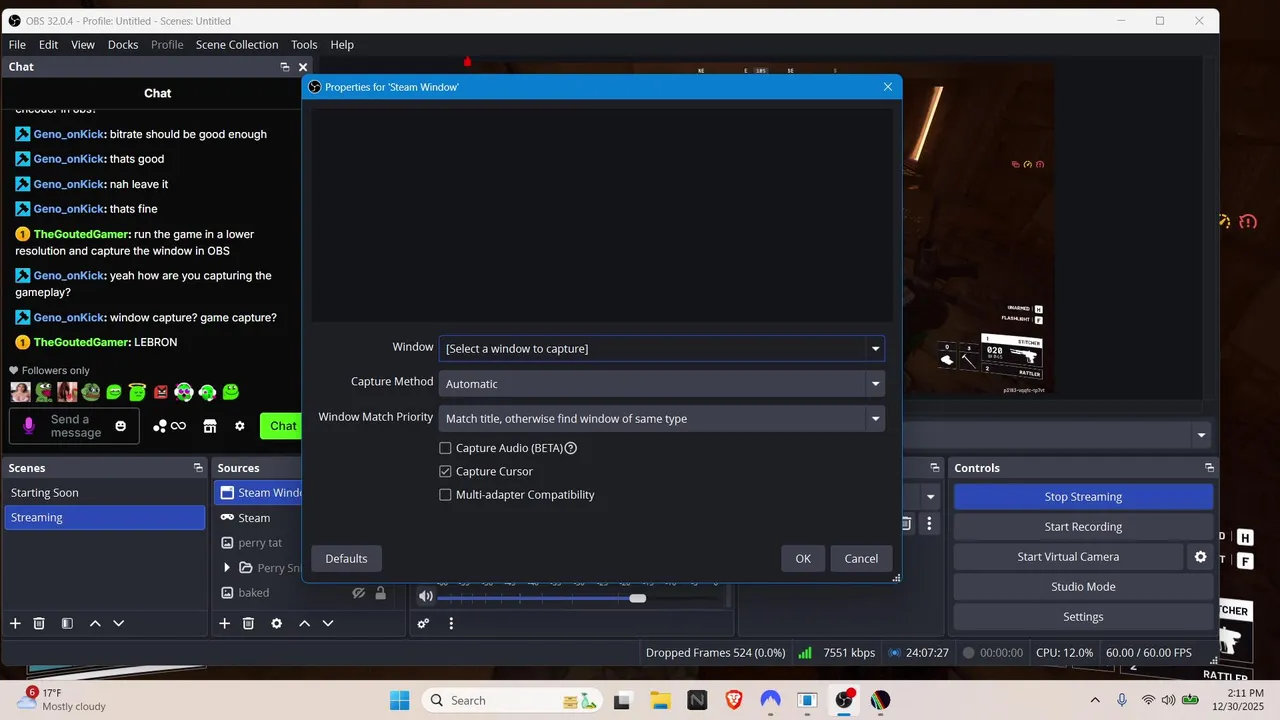Open the Help menu
The image size is (1280, 720).
pyautogui.click(x=342, y=44)
